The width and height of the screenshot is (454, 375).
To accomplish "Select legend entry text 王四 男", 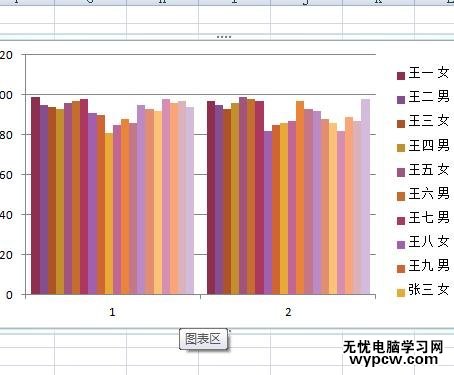I will [429, 145].
